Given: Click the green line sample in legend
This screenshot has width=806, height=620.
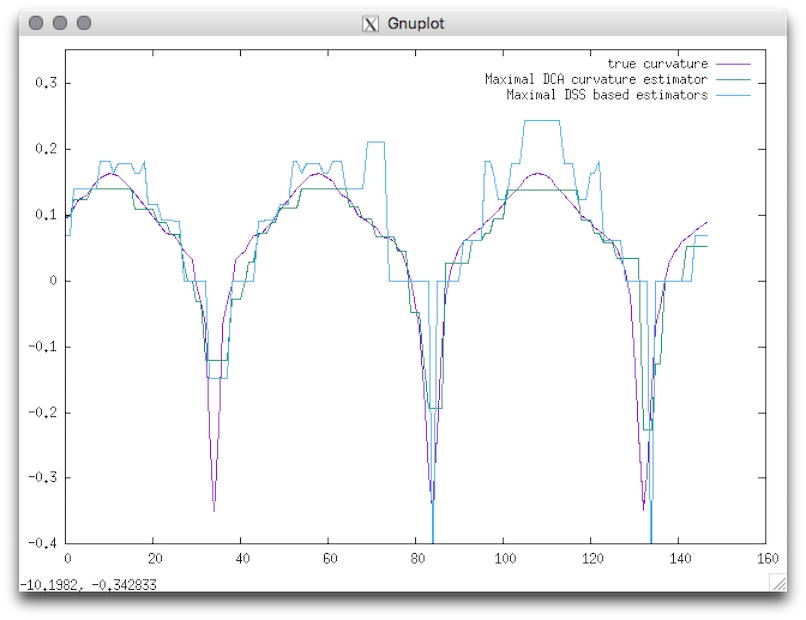Looking at the screenshot, I should click(732, 80).
